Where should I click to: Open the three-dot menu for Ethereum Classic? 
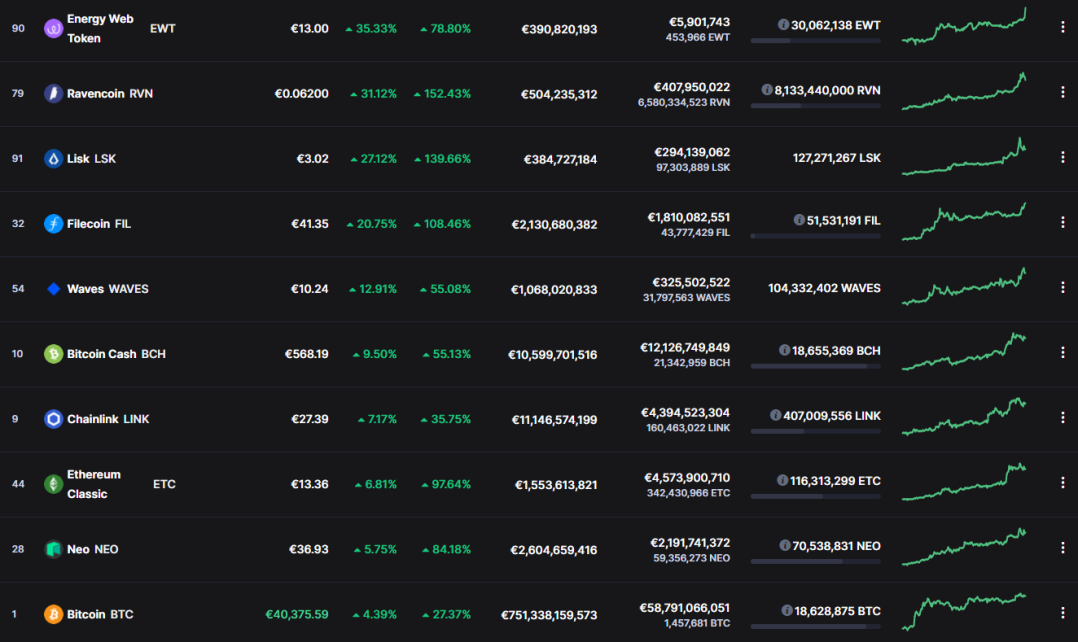1063,483
